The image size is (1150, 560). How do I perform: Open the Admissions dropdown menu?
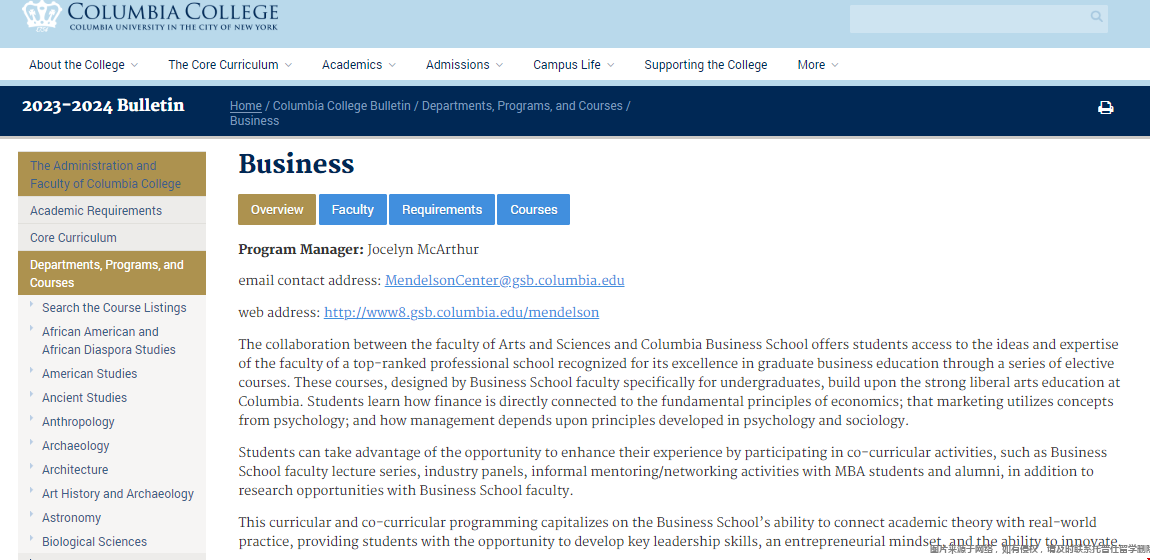(464, 65)
